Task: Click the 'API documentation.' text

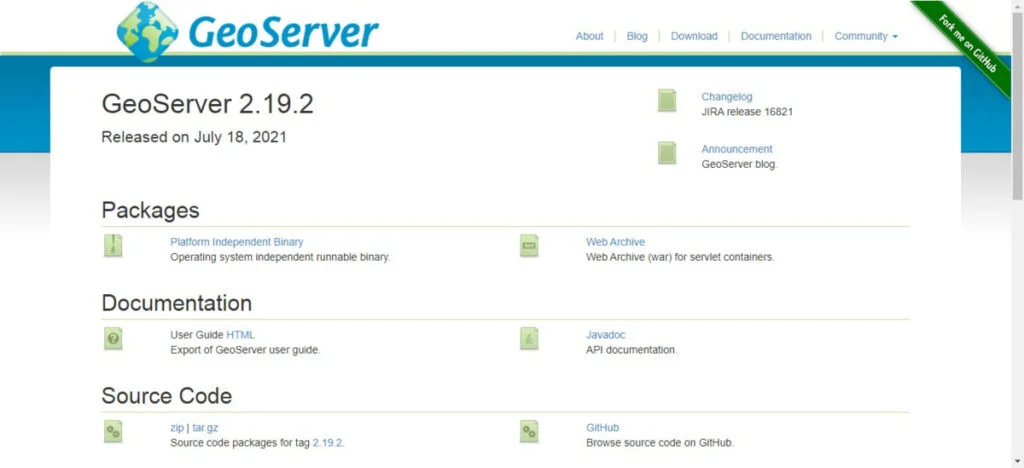Action: [x=632, y=350]
